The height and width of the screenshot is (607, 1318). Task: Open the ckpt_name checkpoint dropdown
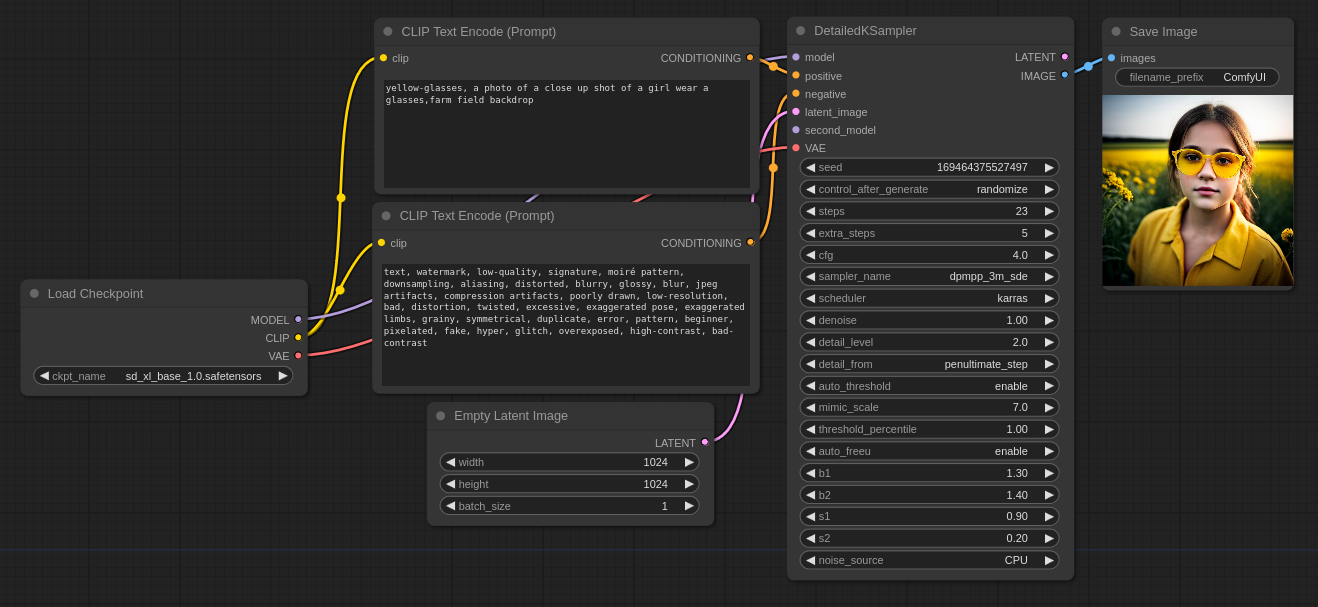163,376
